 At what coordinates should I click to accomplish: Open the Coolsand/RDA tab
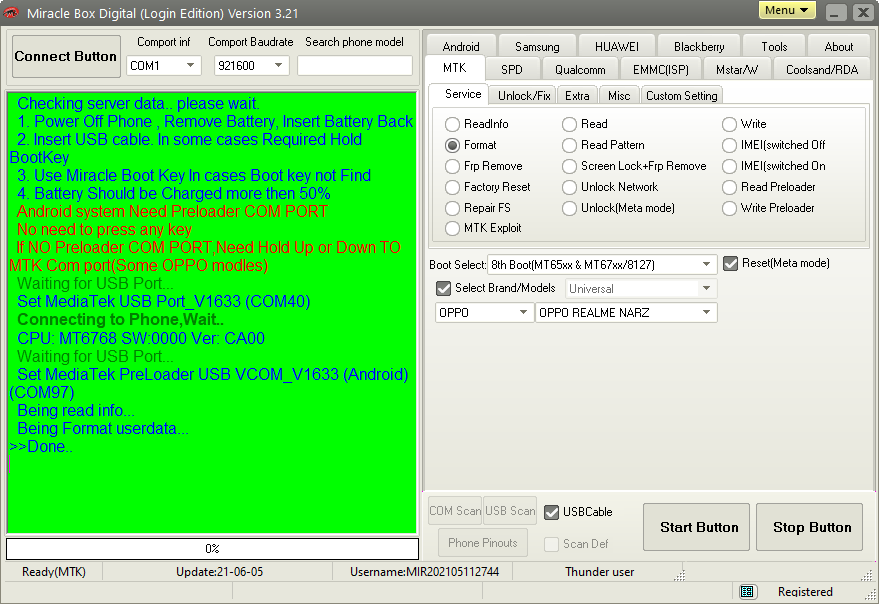[821, 70]
